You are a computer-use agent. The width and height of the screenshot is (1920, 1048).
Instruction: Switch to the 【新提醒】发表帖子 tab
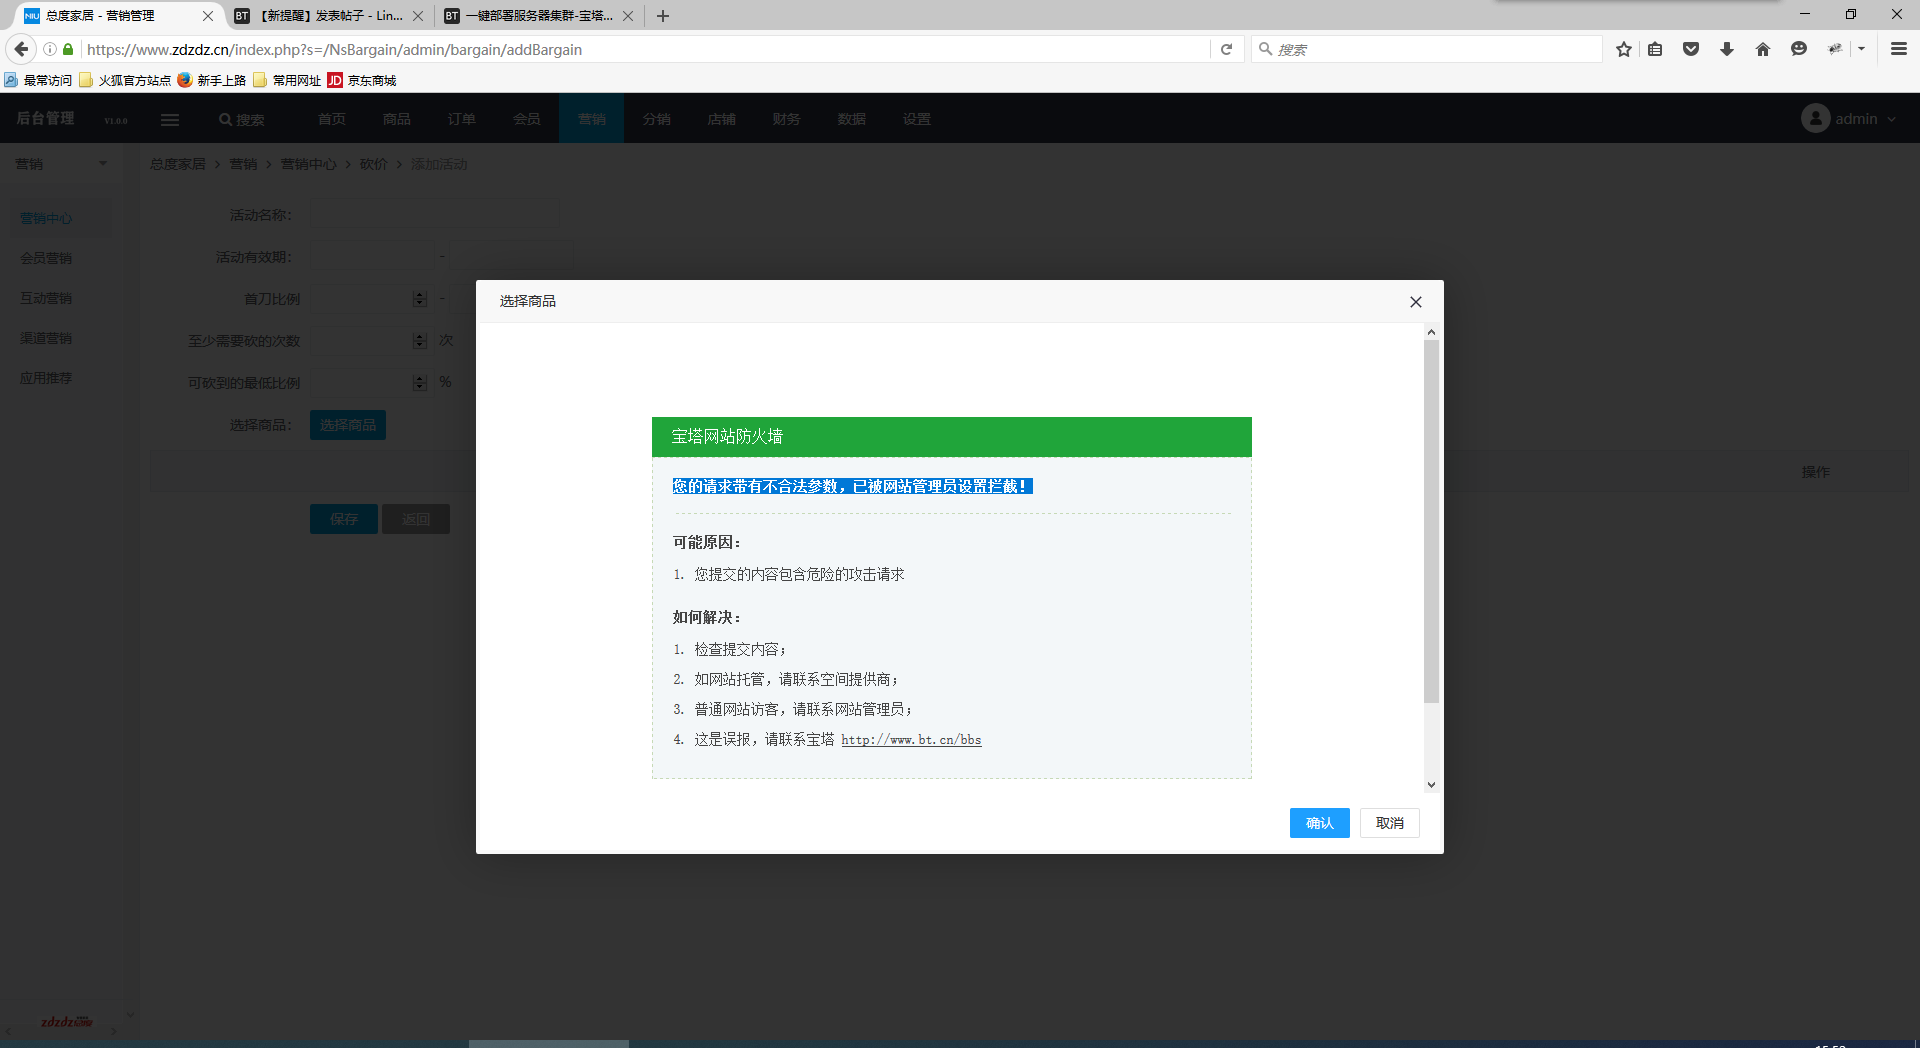tap(329, 16)
